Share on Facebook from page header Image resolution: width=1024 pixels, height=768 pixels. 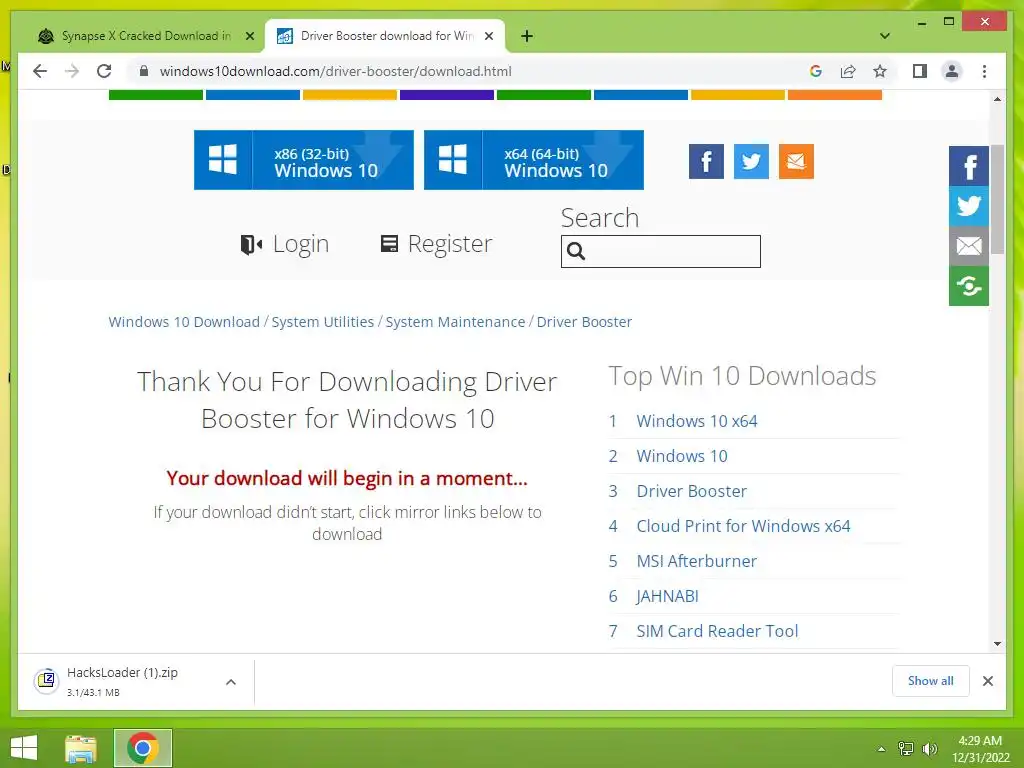706,161
